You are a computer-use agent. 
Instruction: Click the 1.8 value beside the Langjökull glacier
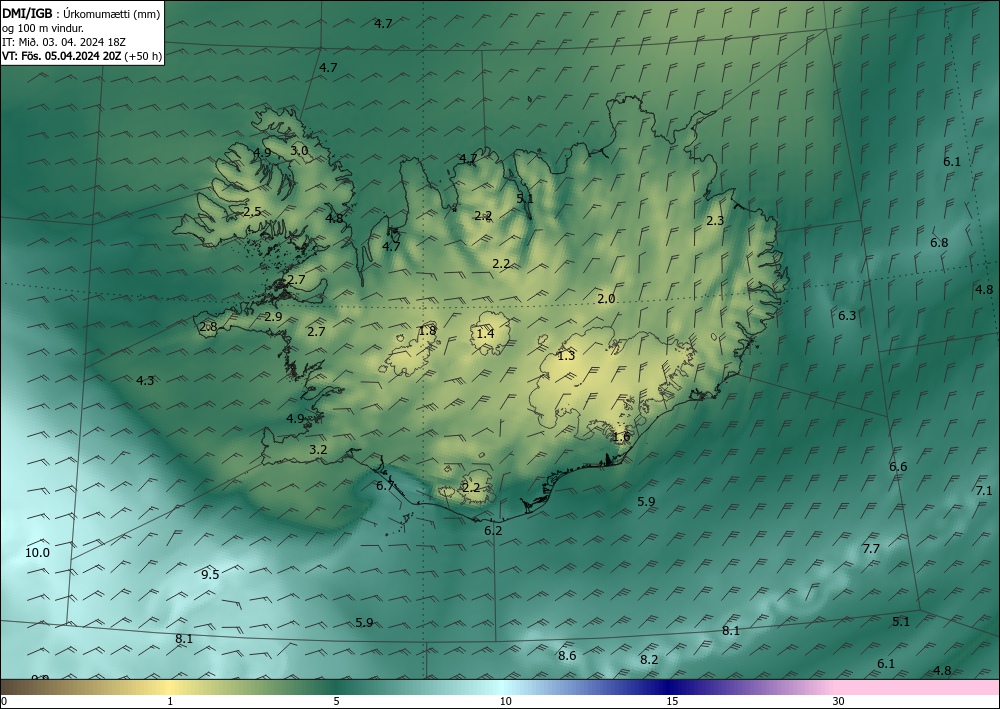click(x=427, y=330)
